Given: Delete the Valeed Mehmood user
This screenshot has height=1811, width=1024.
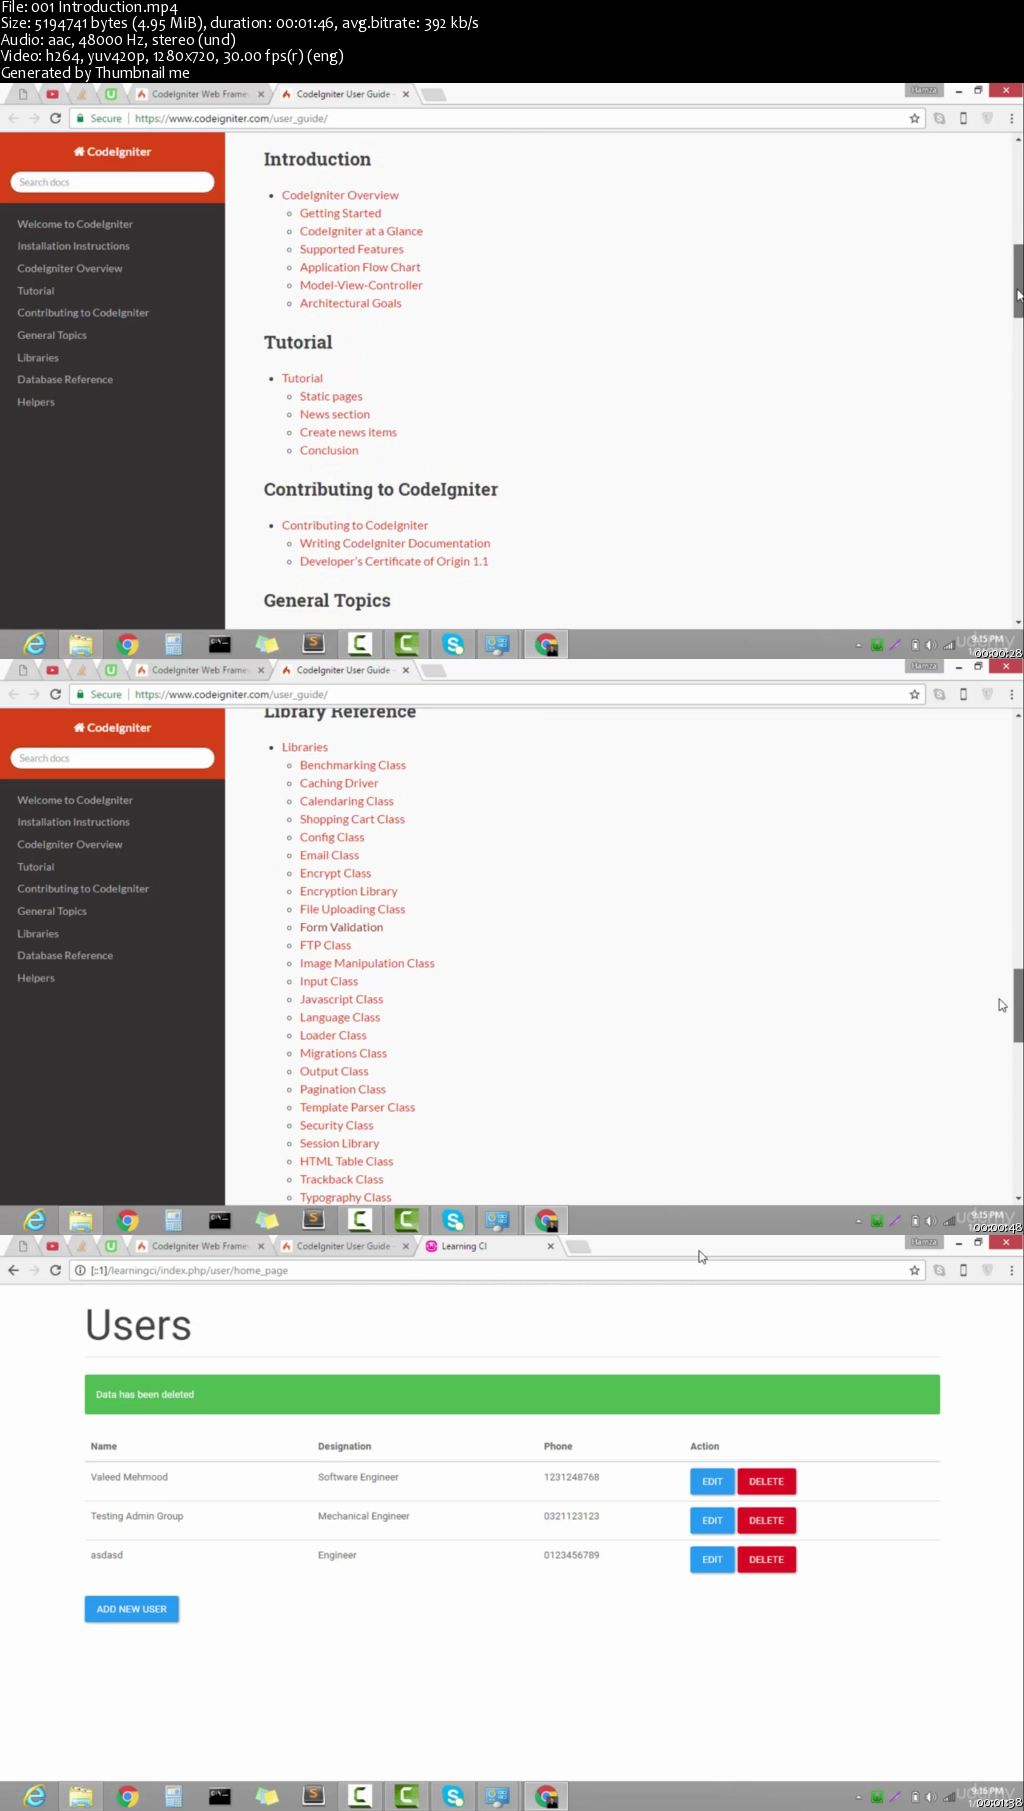Looking at the screenshot, I should pos(766,1481).
